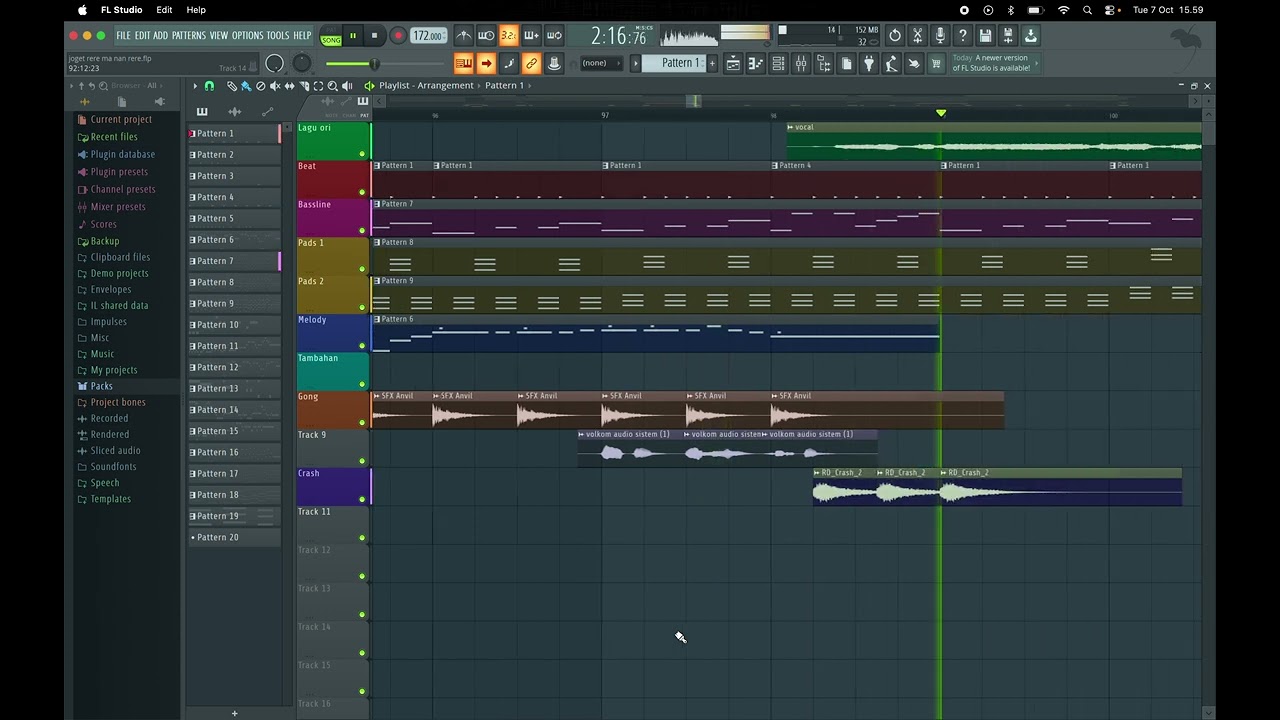Open the piano roll view icon
This screenshot has width=1280, height=720.
pos(755,64)
